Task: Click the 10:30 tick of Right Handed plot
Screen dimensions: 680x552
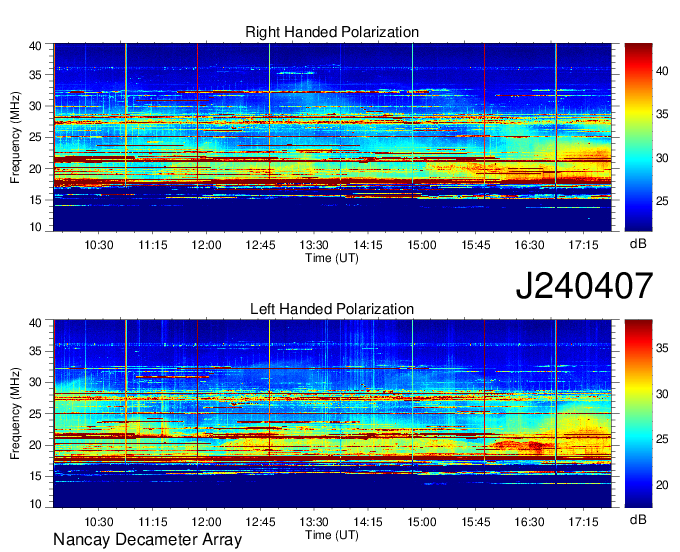Action: pos(99,245)
